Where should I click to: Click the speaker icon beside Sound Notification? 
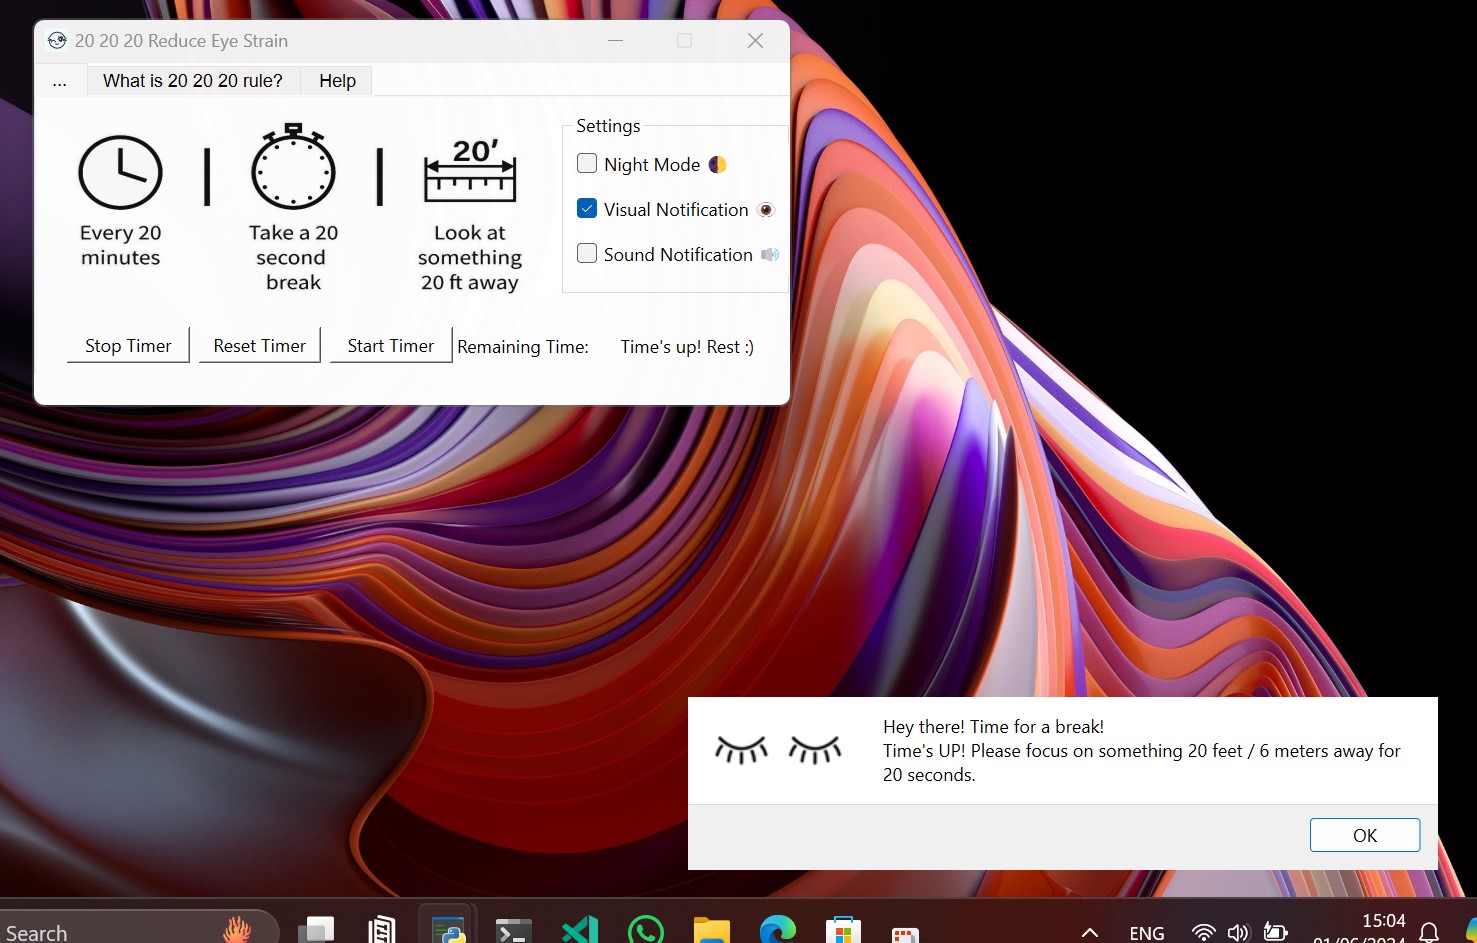769,254
